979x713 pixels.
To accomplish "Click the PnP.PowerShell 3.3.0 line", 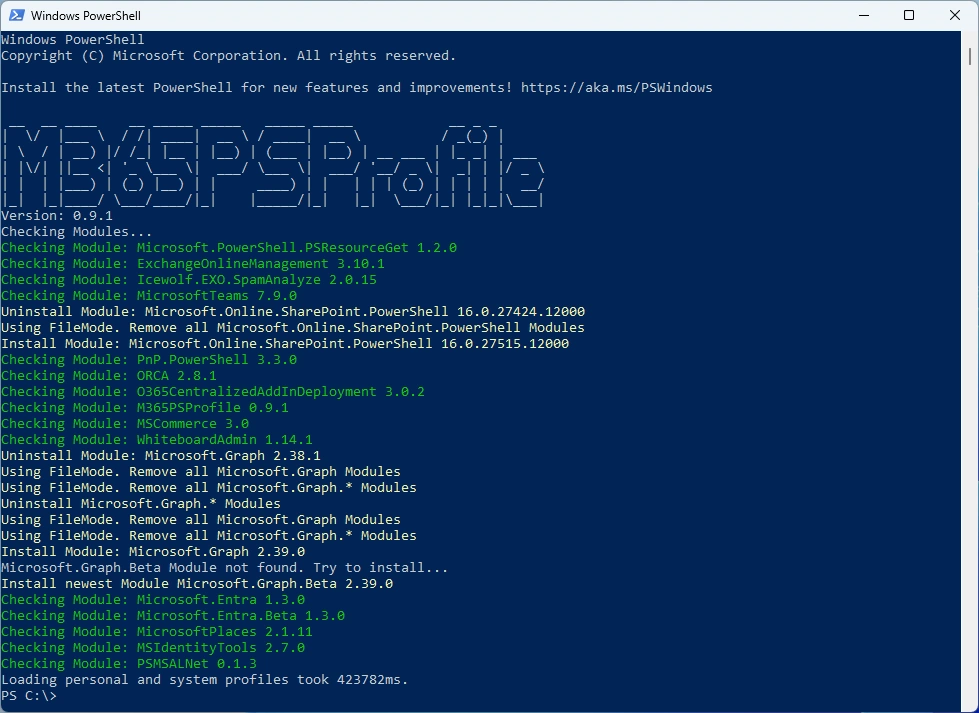I will tap(149, 360).
